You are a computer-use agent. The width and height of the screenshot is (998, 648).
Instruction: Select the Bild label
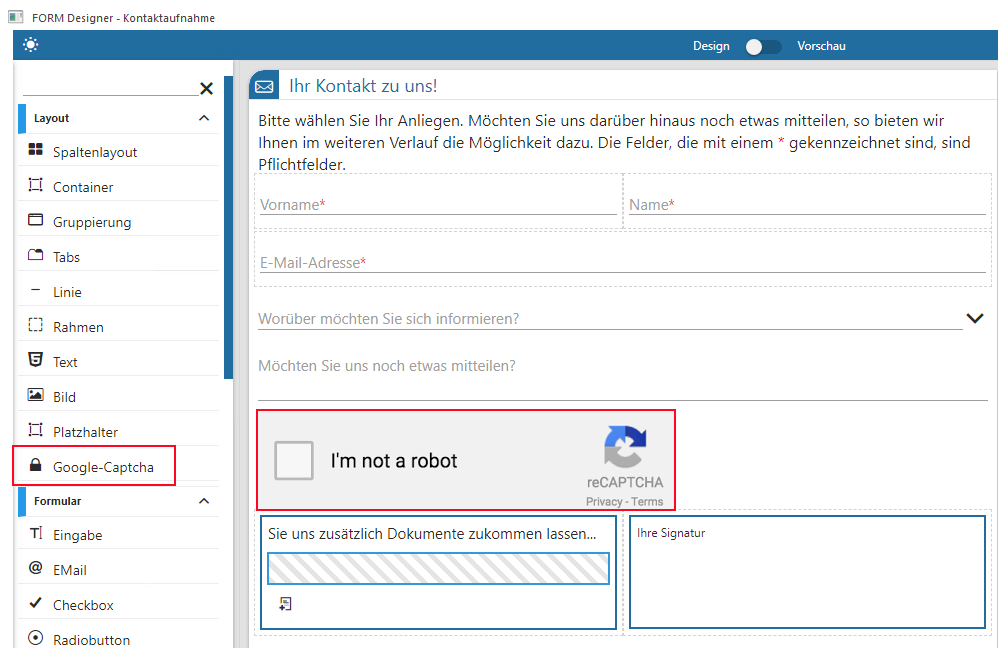(x=64, y=397)
